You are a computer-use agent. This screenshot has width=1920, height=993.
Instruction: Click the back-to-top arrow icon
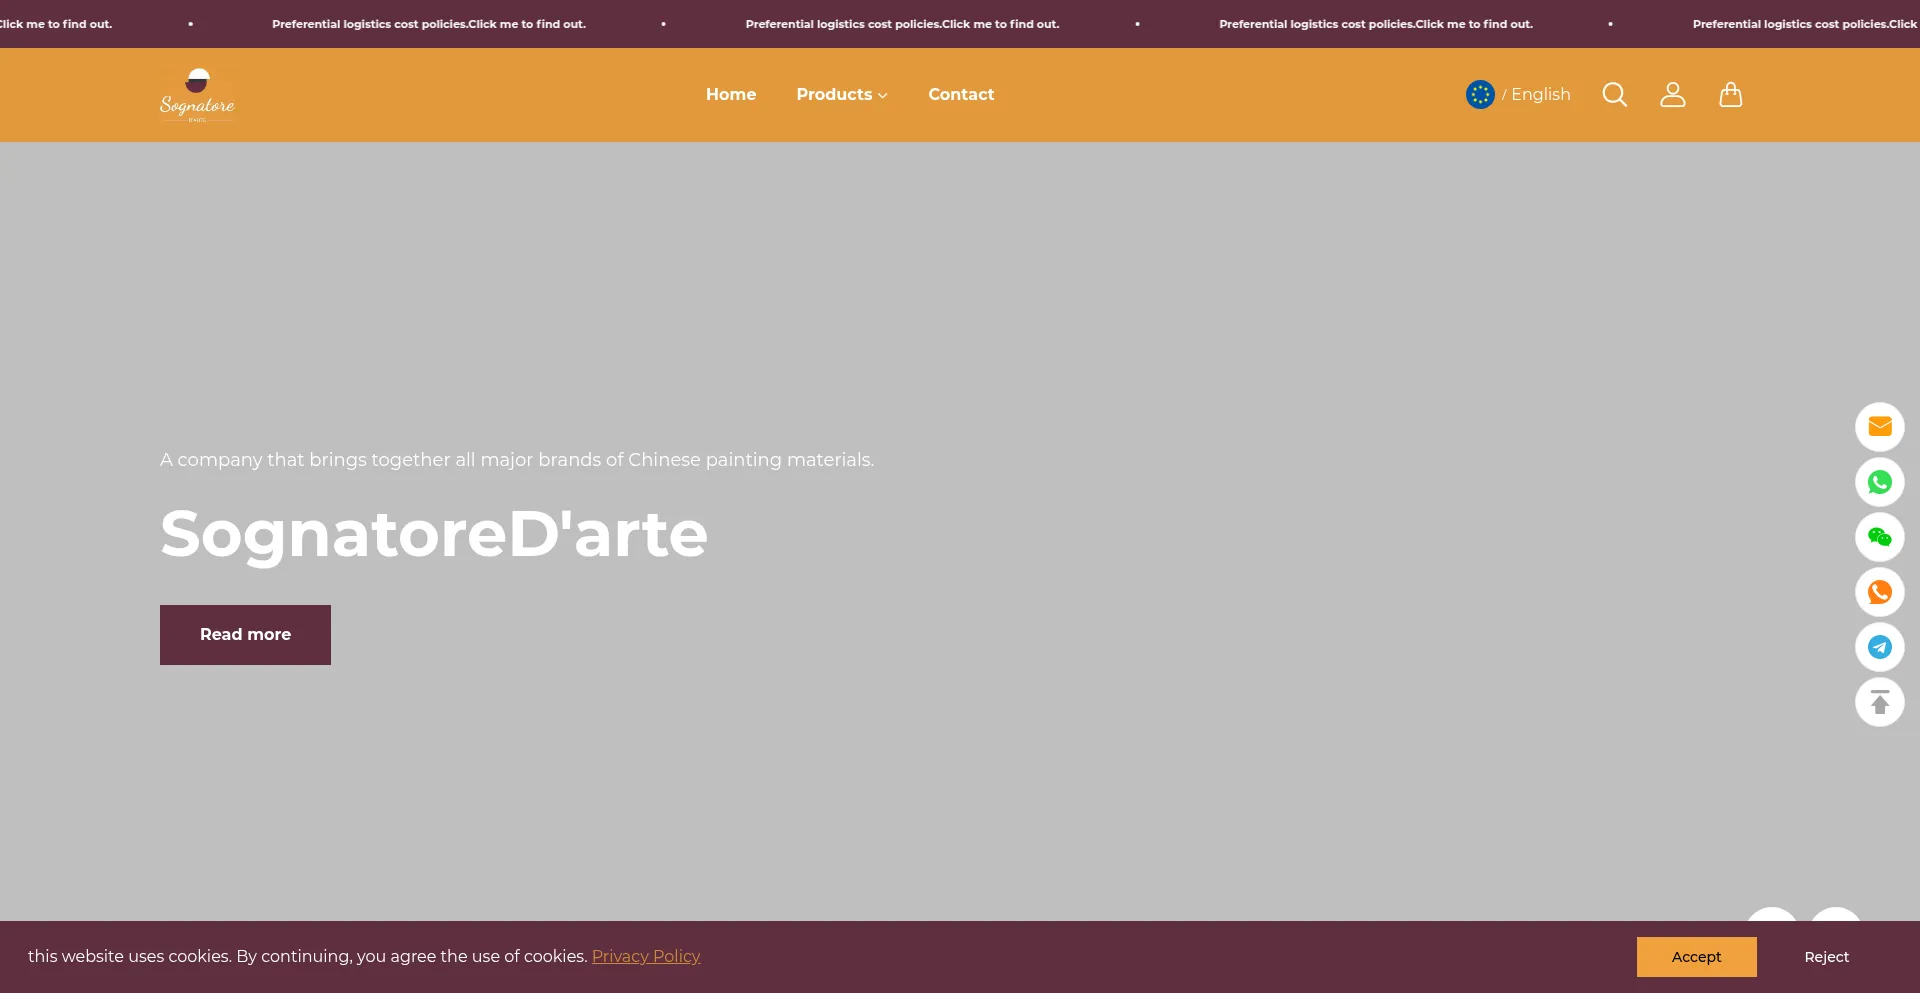1879,702
